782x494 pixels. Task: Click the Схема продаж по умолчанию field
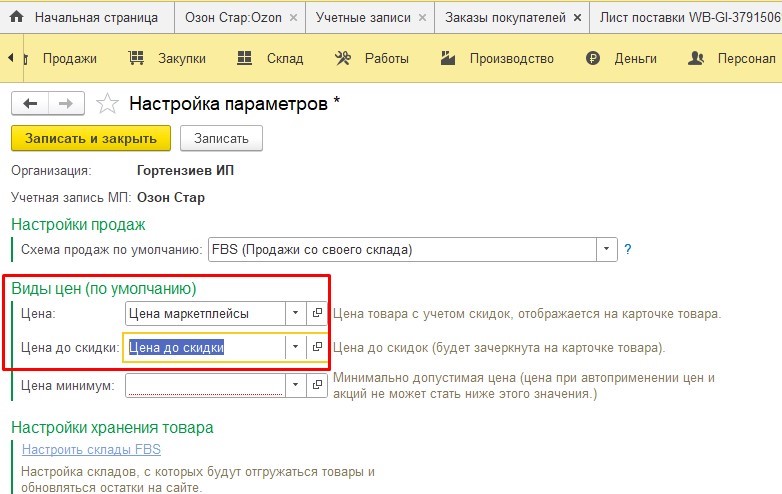pos(402,249)
